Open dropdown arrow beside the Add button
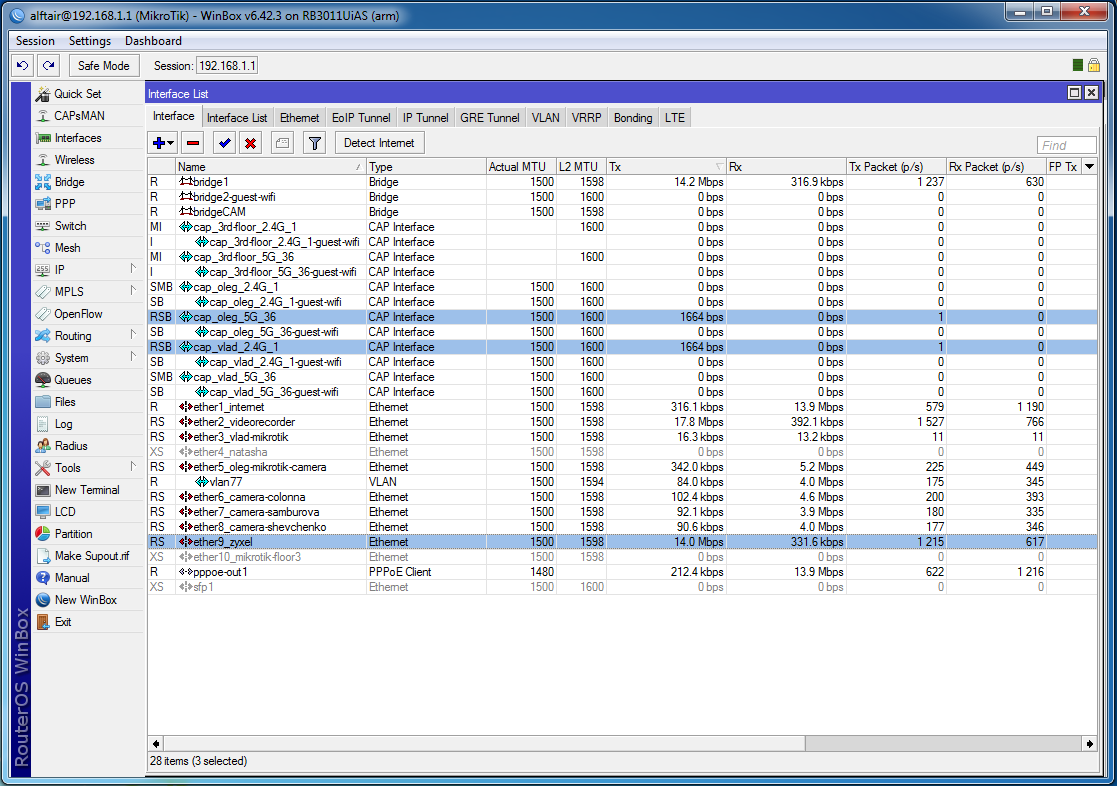This screenshot has width=1117, height=786. click(x=171, y=143)
